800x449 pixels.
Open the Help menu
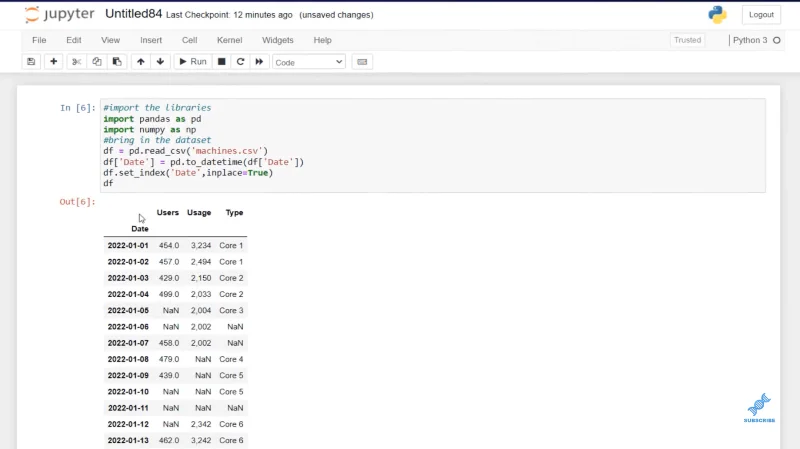point(322,40)
